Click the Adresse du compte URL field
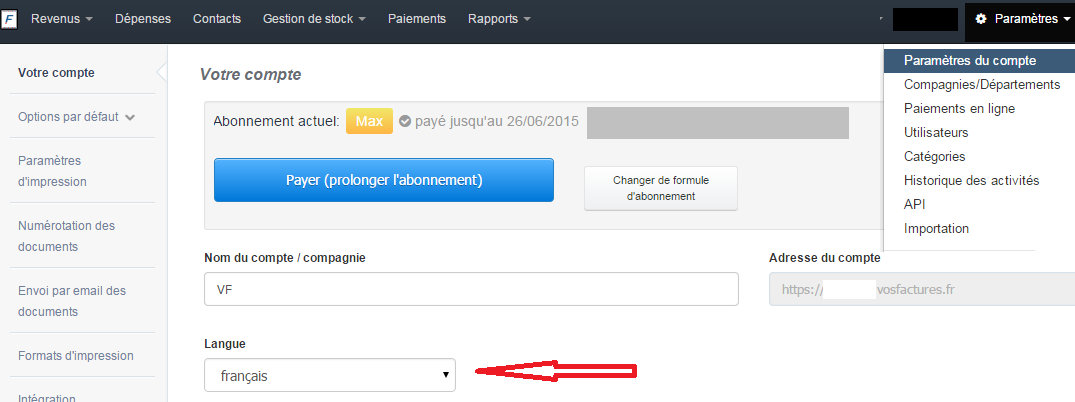Image resolution: width=1075 pixels, height=402 pixels. [x=921, y=289]
